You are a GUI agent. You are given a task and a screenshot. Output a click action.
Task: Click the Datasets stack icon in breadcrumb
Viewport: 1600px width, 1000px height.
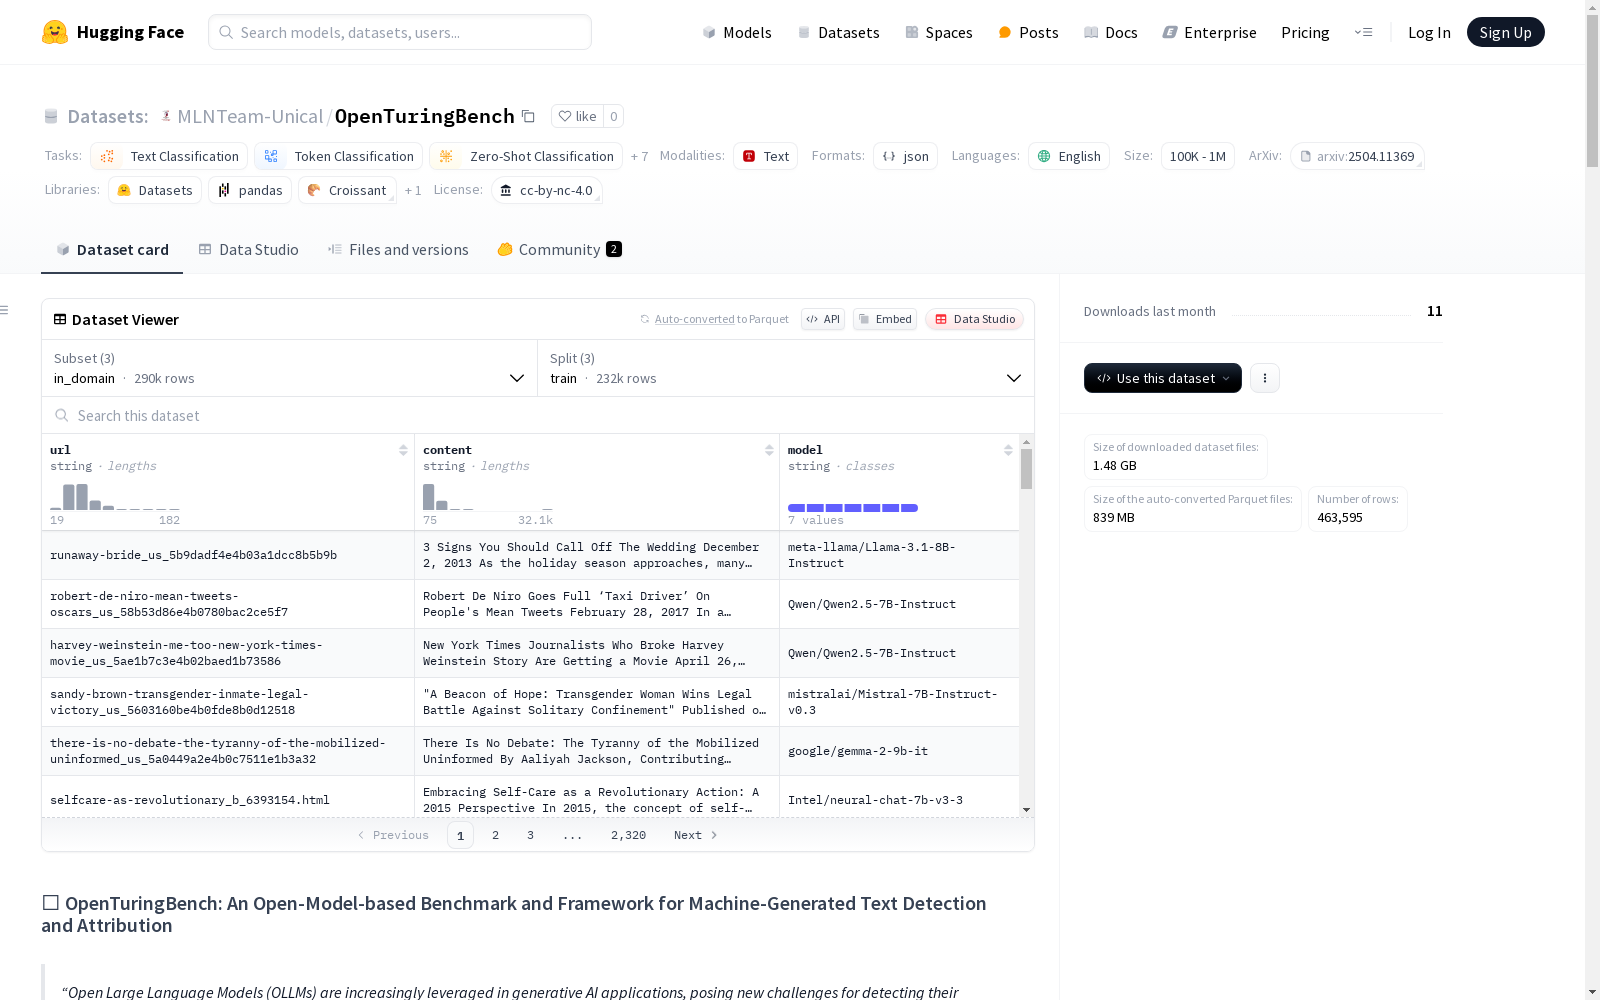(x=51, y=116)
